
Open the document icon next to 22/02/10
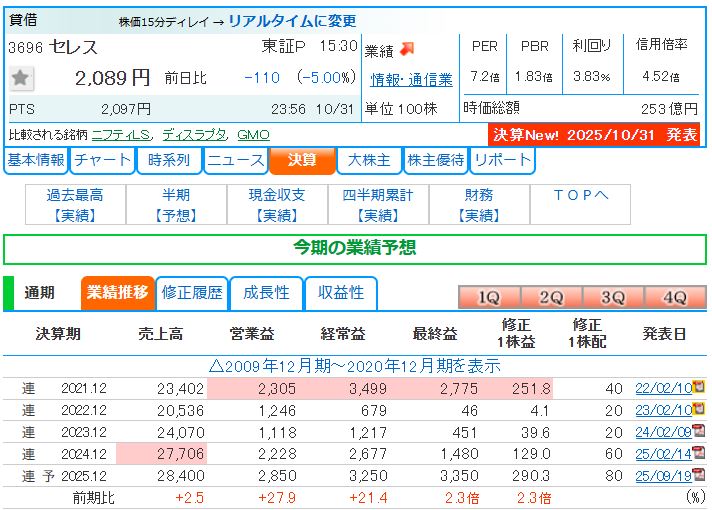(x=699, y=388)
